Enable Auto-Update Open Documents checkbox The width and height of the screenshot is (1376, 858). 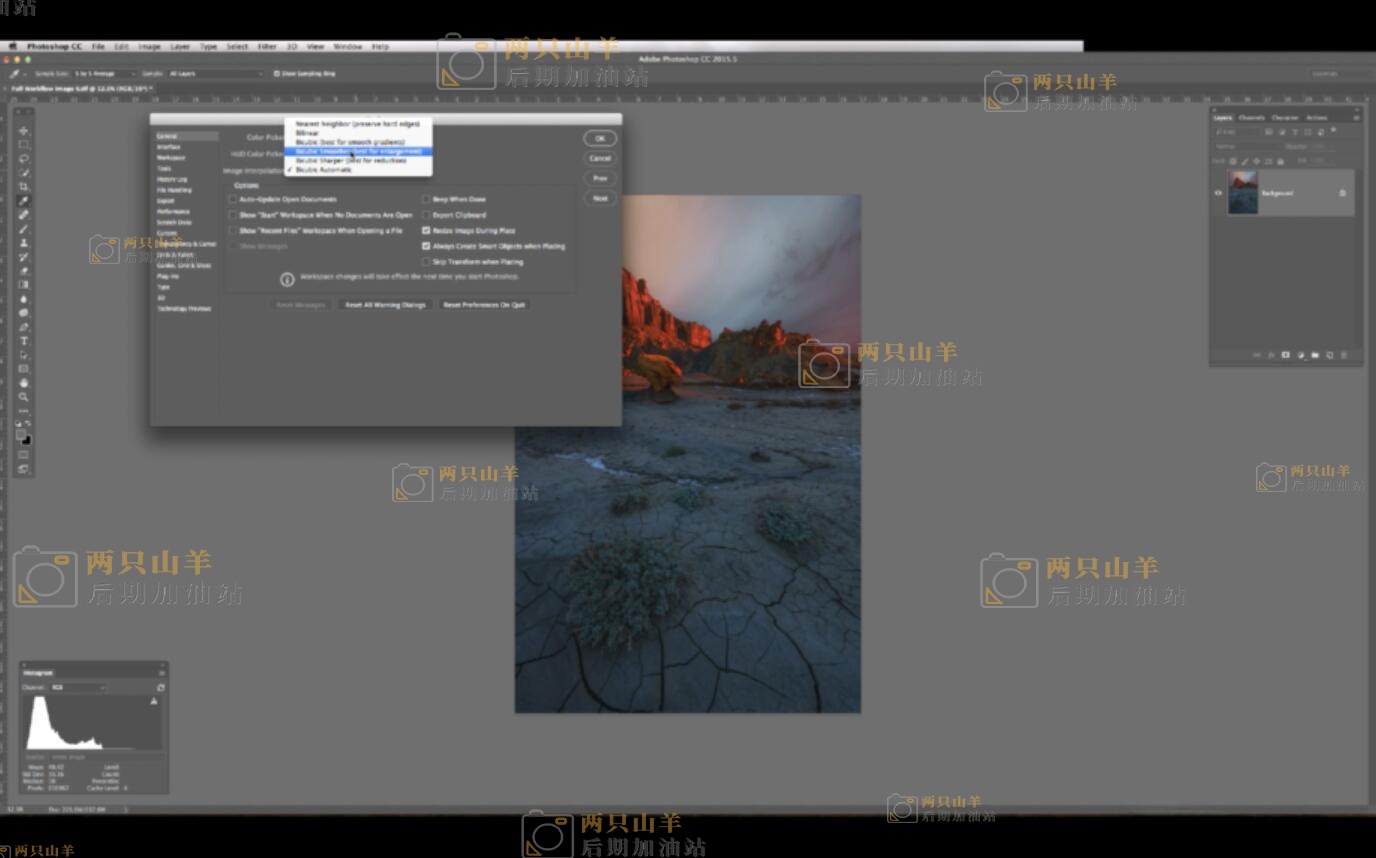(x=233, y=199)
